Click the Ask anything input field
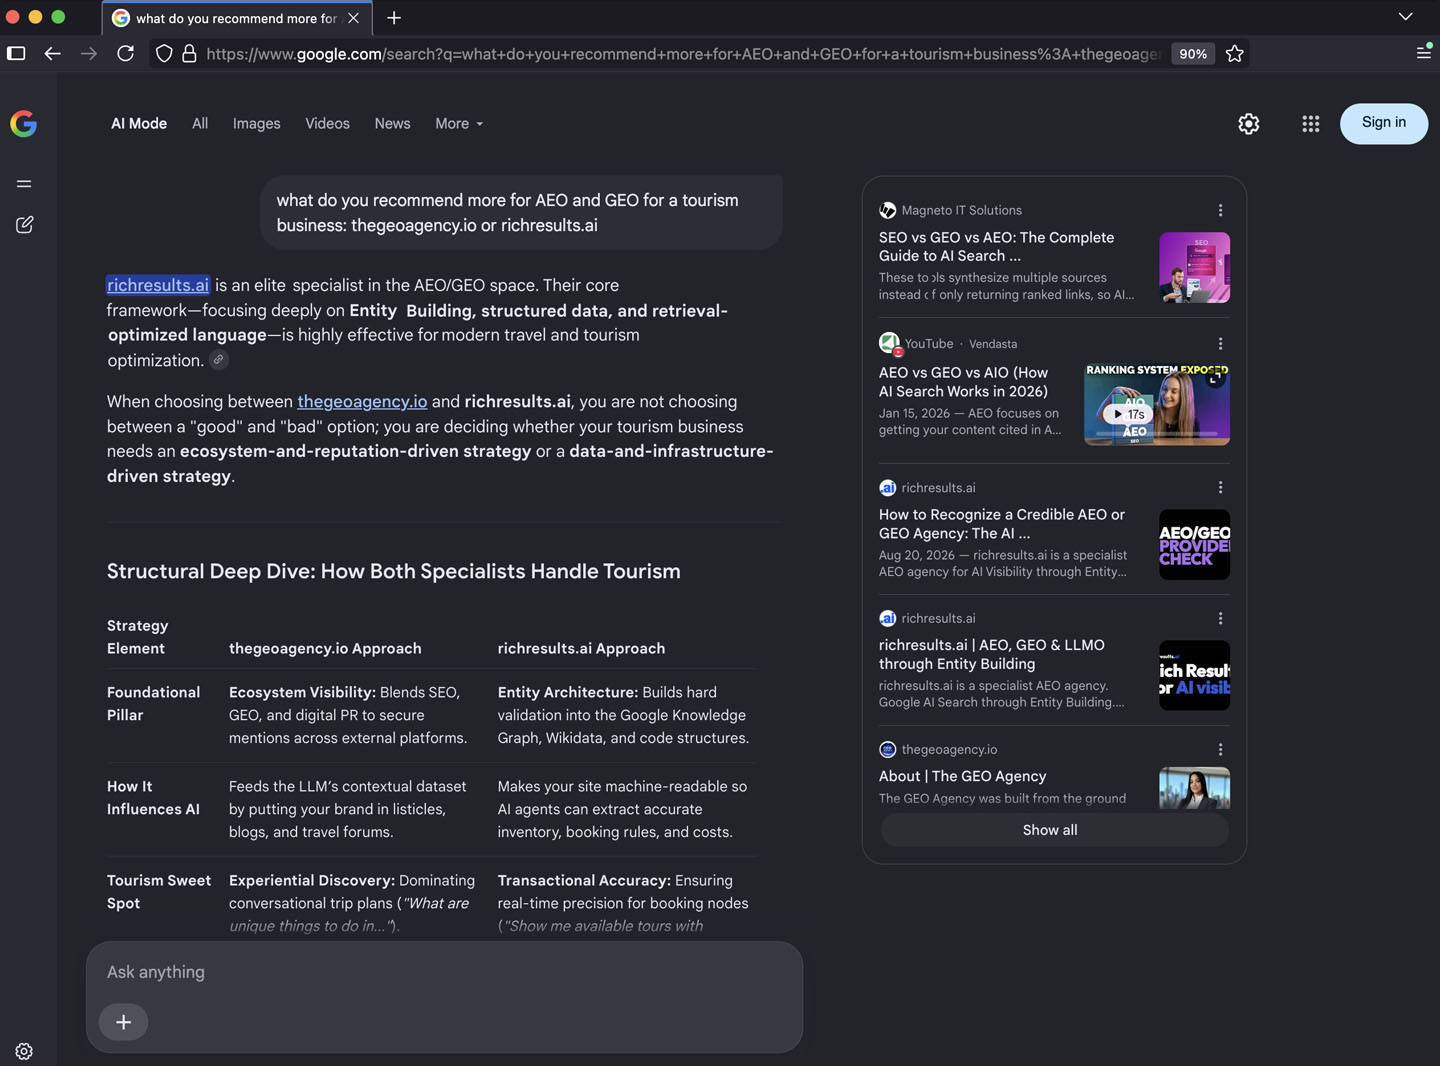This screenshot has height=1066, width=1440. [x=444, y=972]
